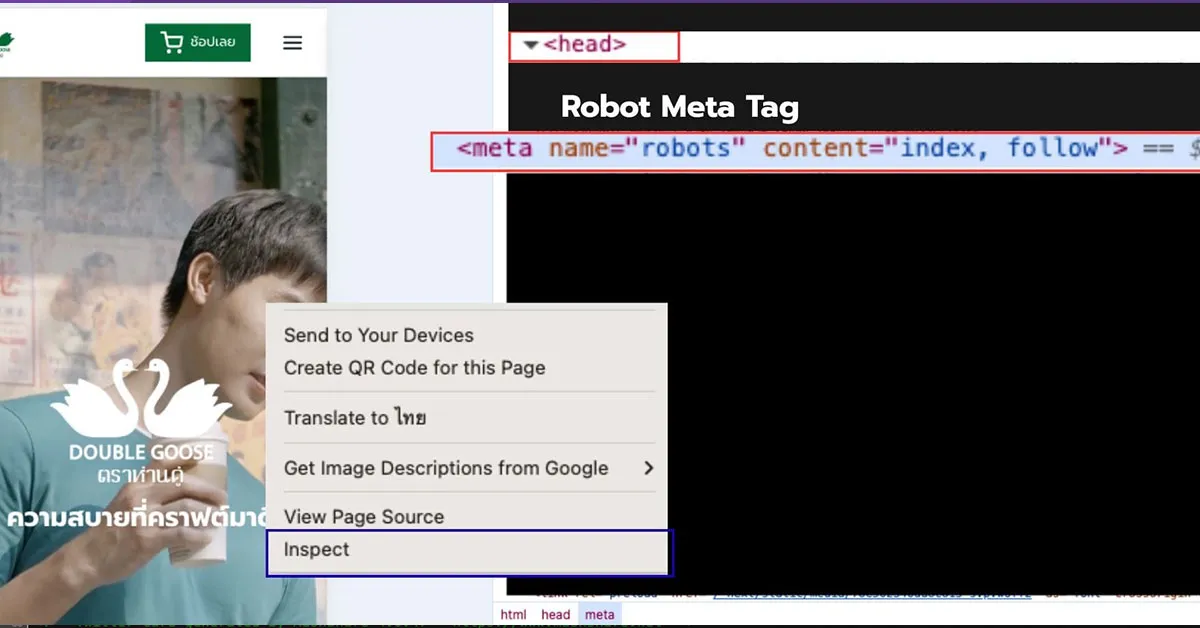Choose Translate to ไทย option
This screenshot has width=1200, height=628.
pos(355,418)
